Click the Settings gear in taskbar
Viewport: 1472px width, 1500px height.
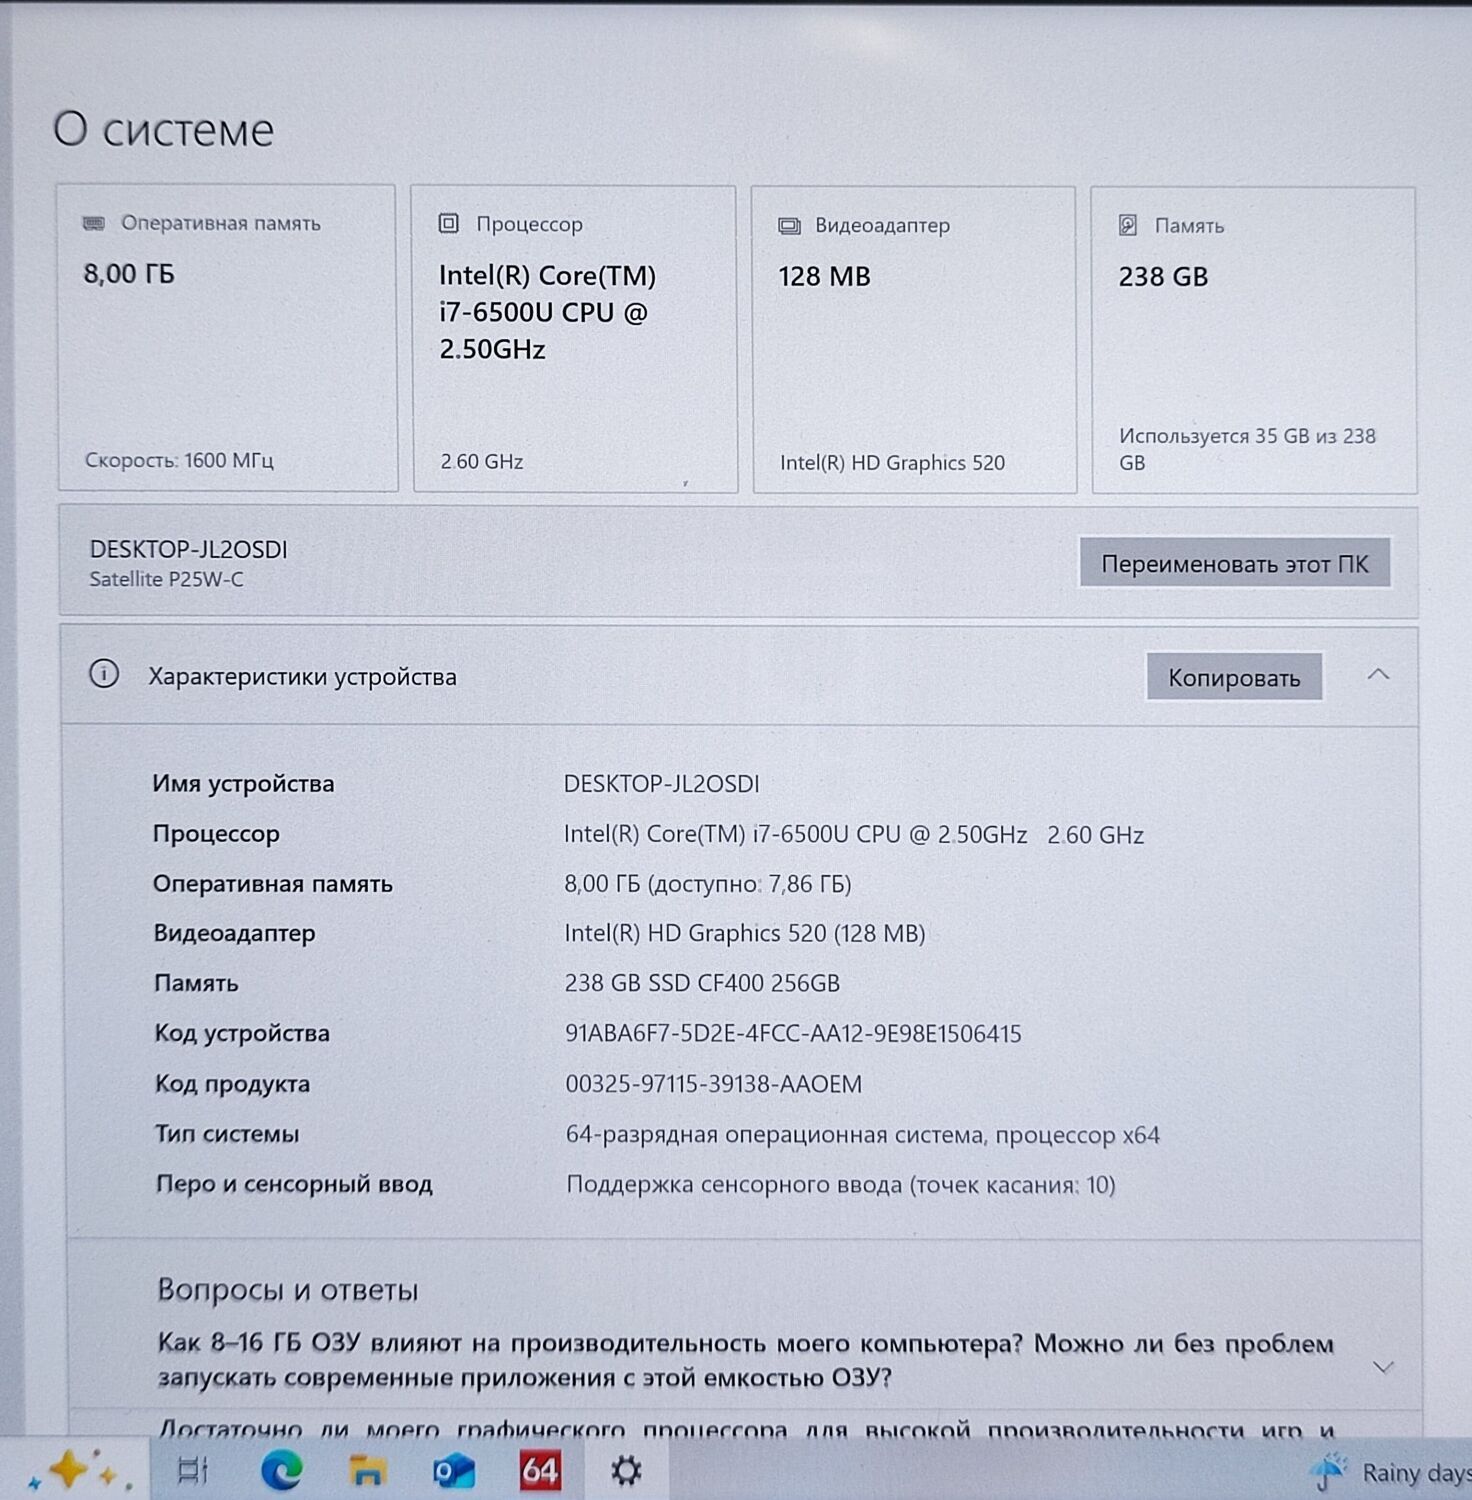pos(626,1471)
